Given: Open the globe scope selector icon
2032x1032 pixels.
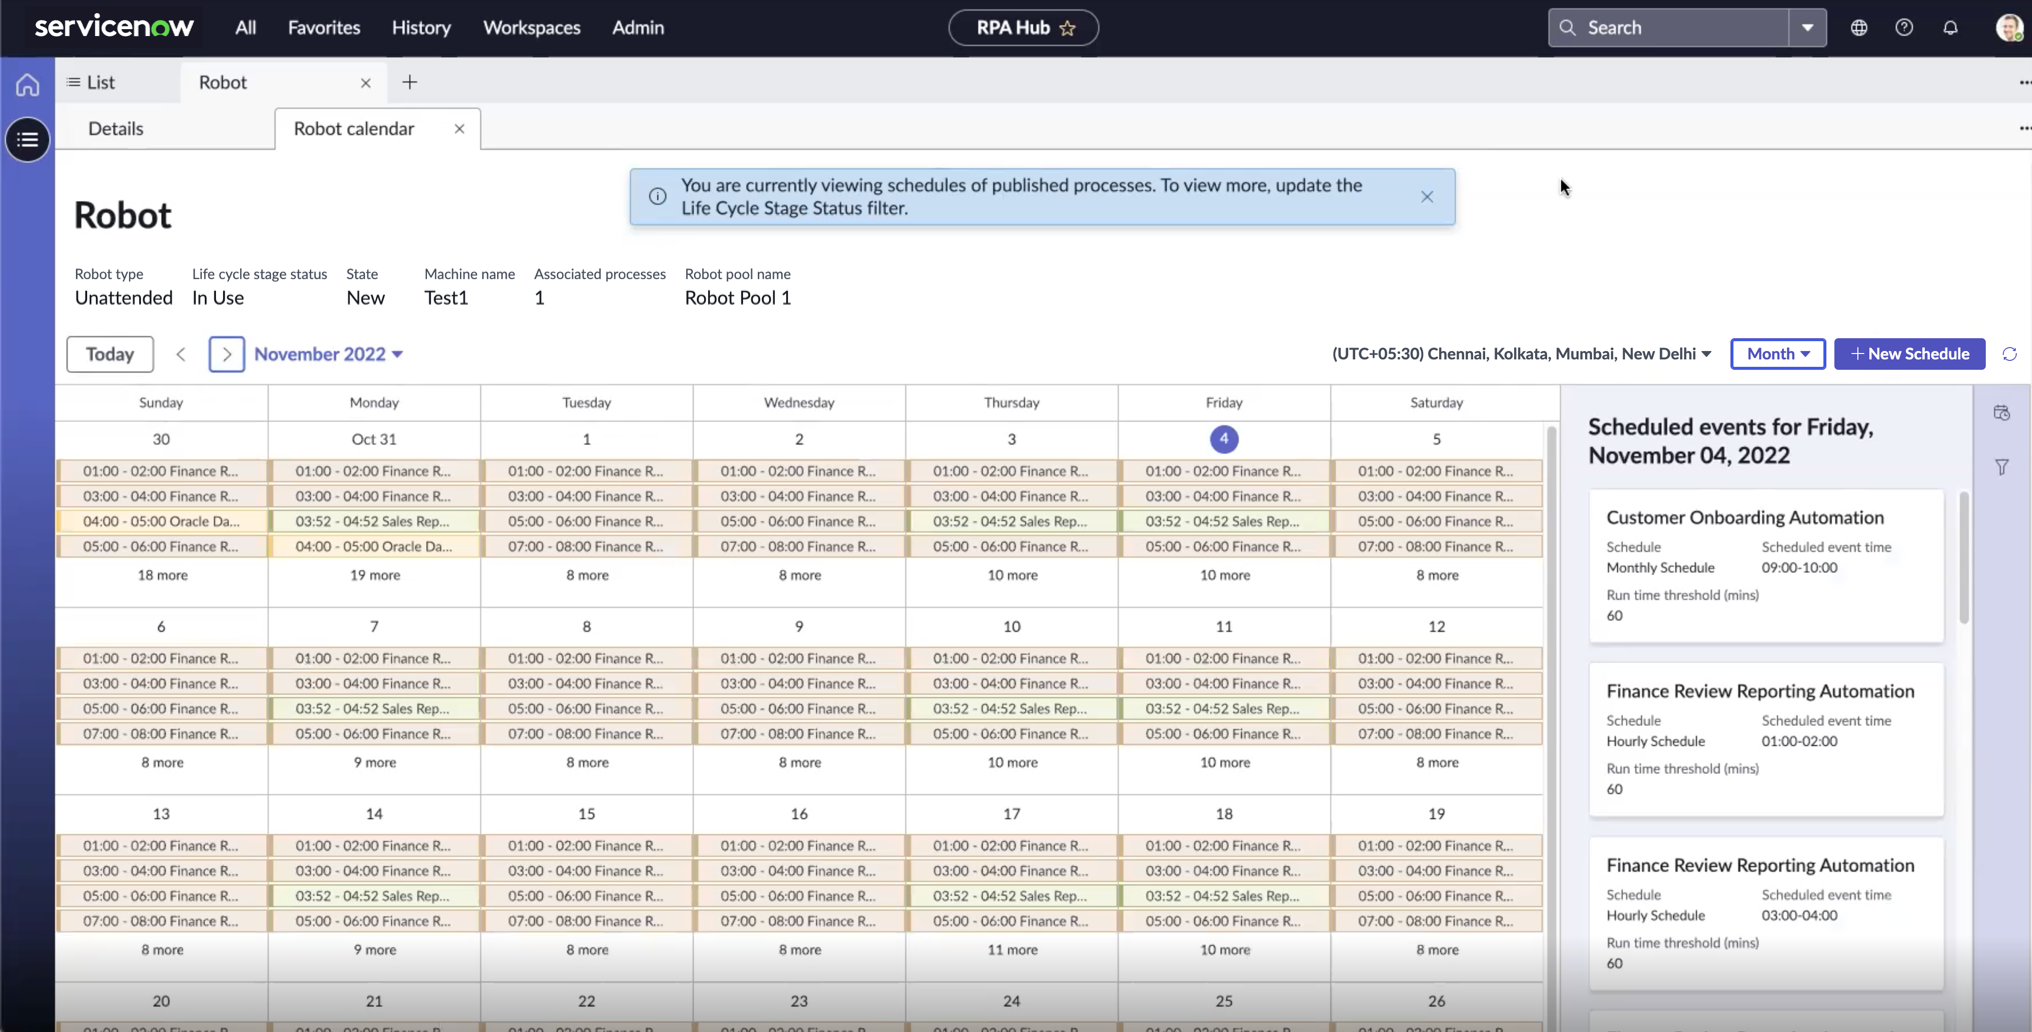Looking at the screenshot, I should click(x=1859, y=28).
